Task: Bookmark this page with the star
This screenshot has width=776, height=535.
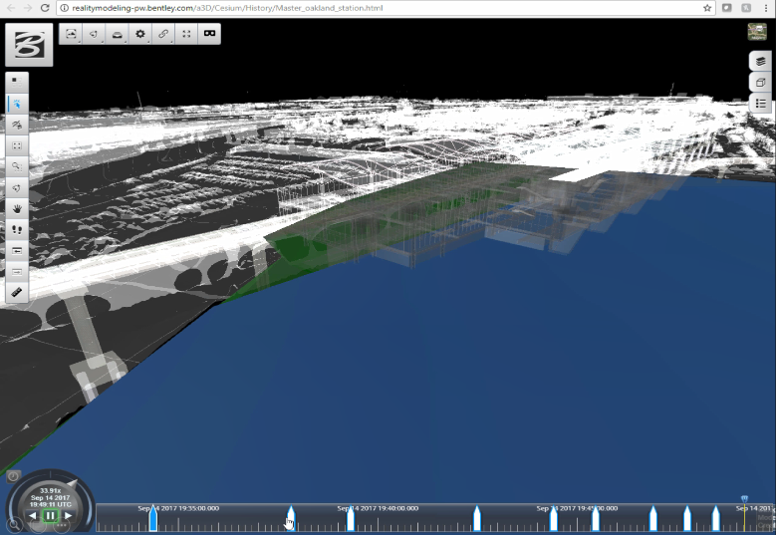Action: tap(707, 7)
